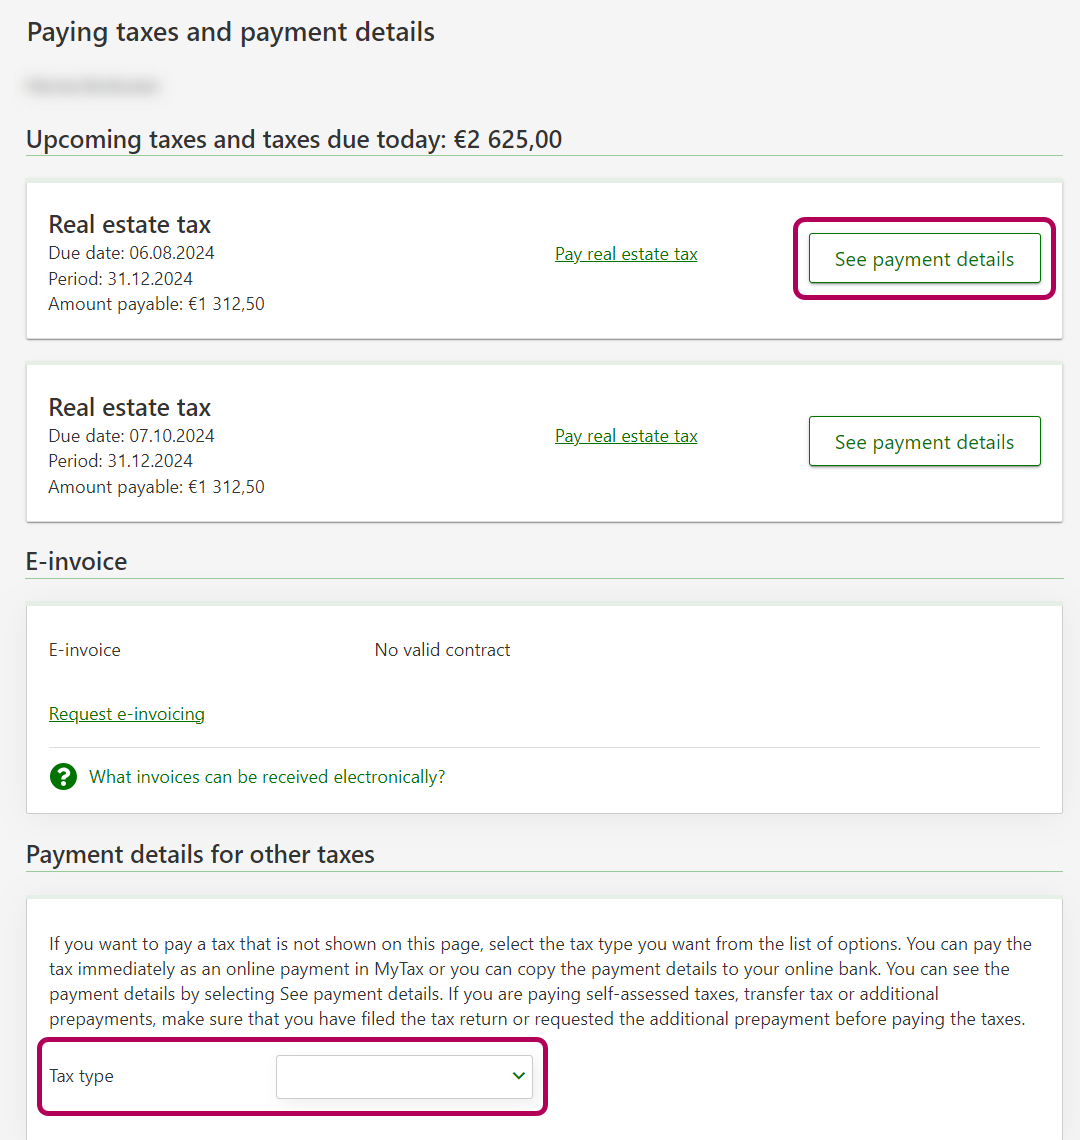Click the blurred taxpayer name below title
The width and height of the screenshot is (1080, 1140).
pyautogui.click(x=92, y=87)
